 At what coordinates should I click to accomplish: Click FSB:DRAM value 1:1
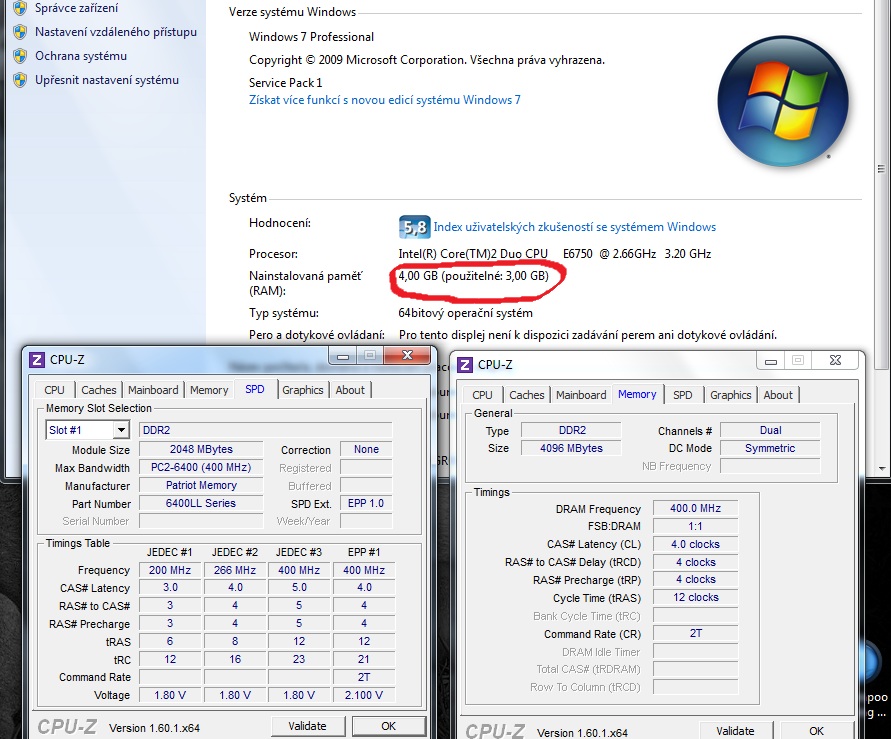696,527
